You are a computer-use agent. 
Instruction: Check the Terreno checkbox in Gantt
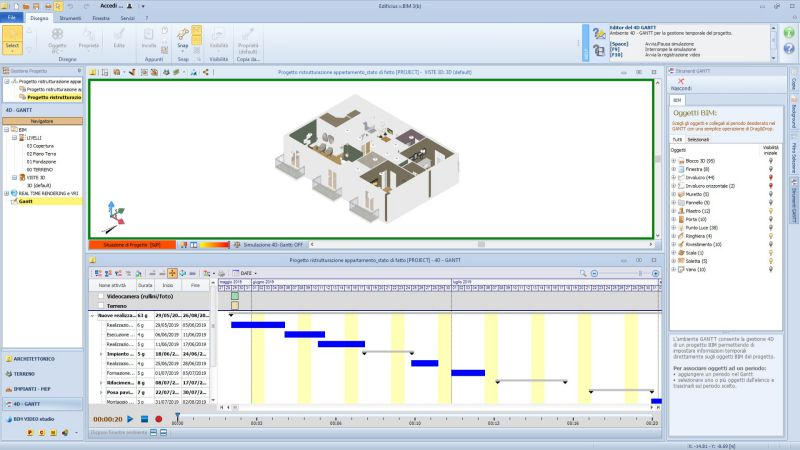click(x=101, y=306)
